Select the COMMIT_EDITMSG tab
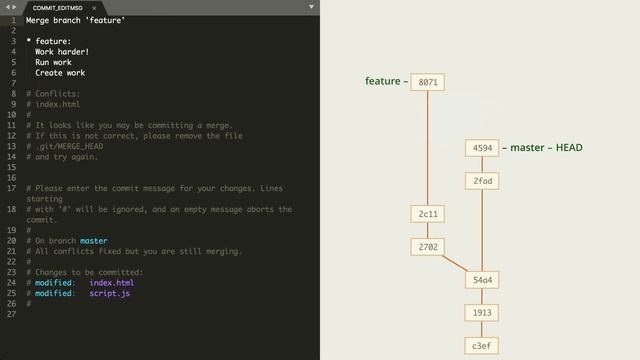 click(x=58, y=8)
